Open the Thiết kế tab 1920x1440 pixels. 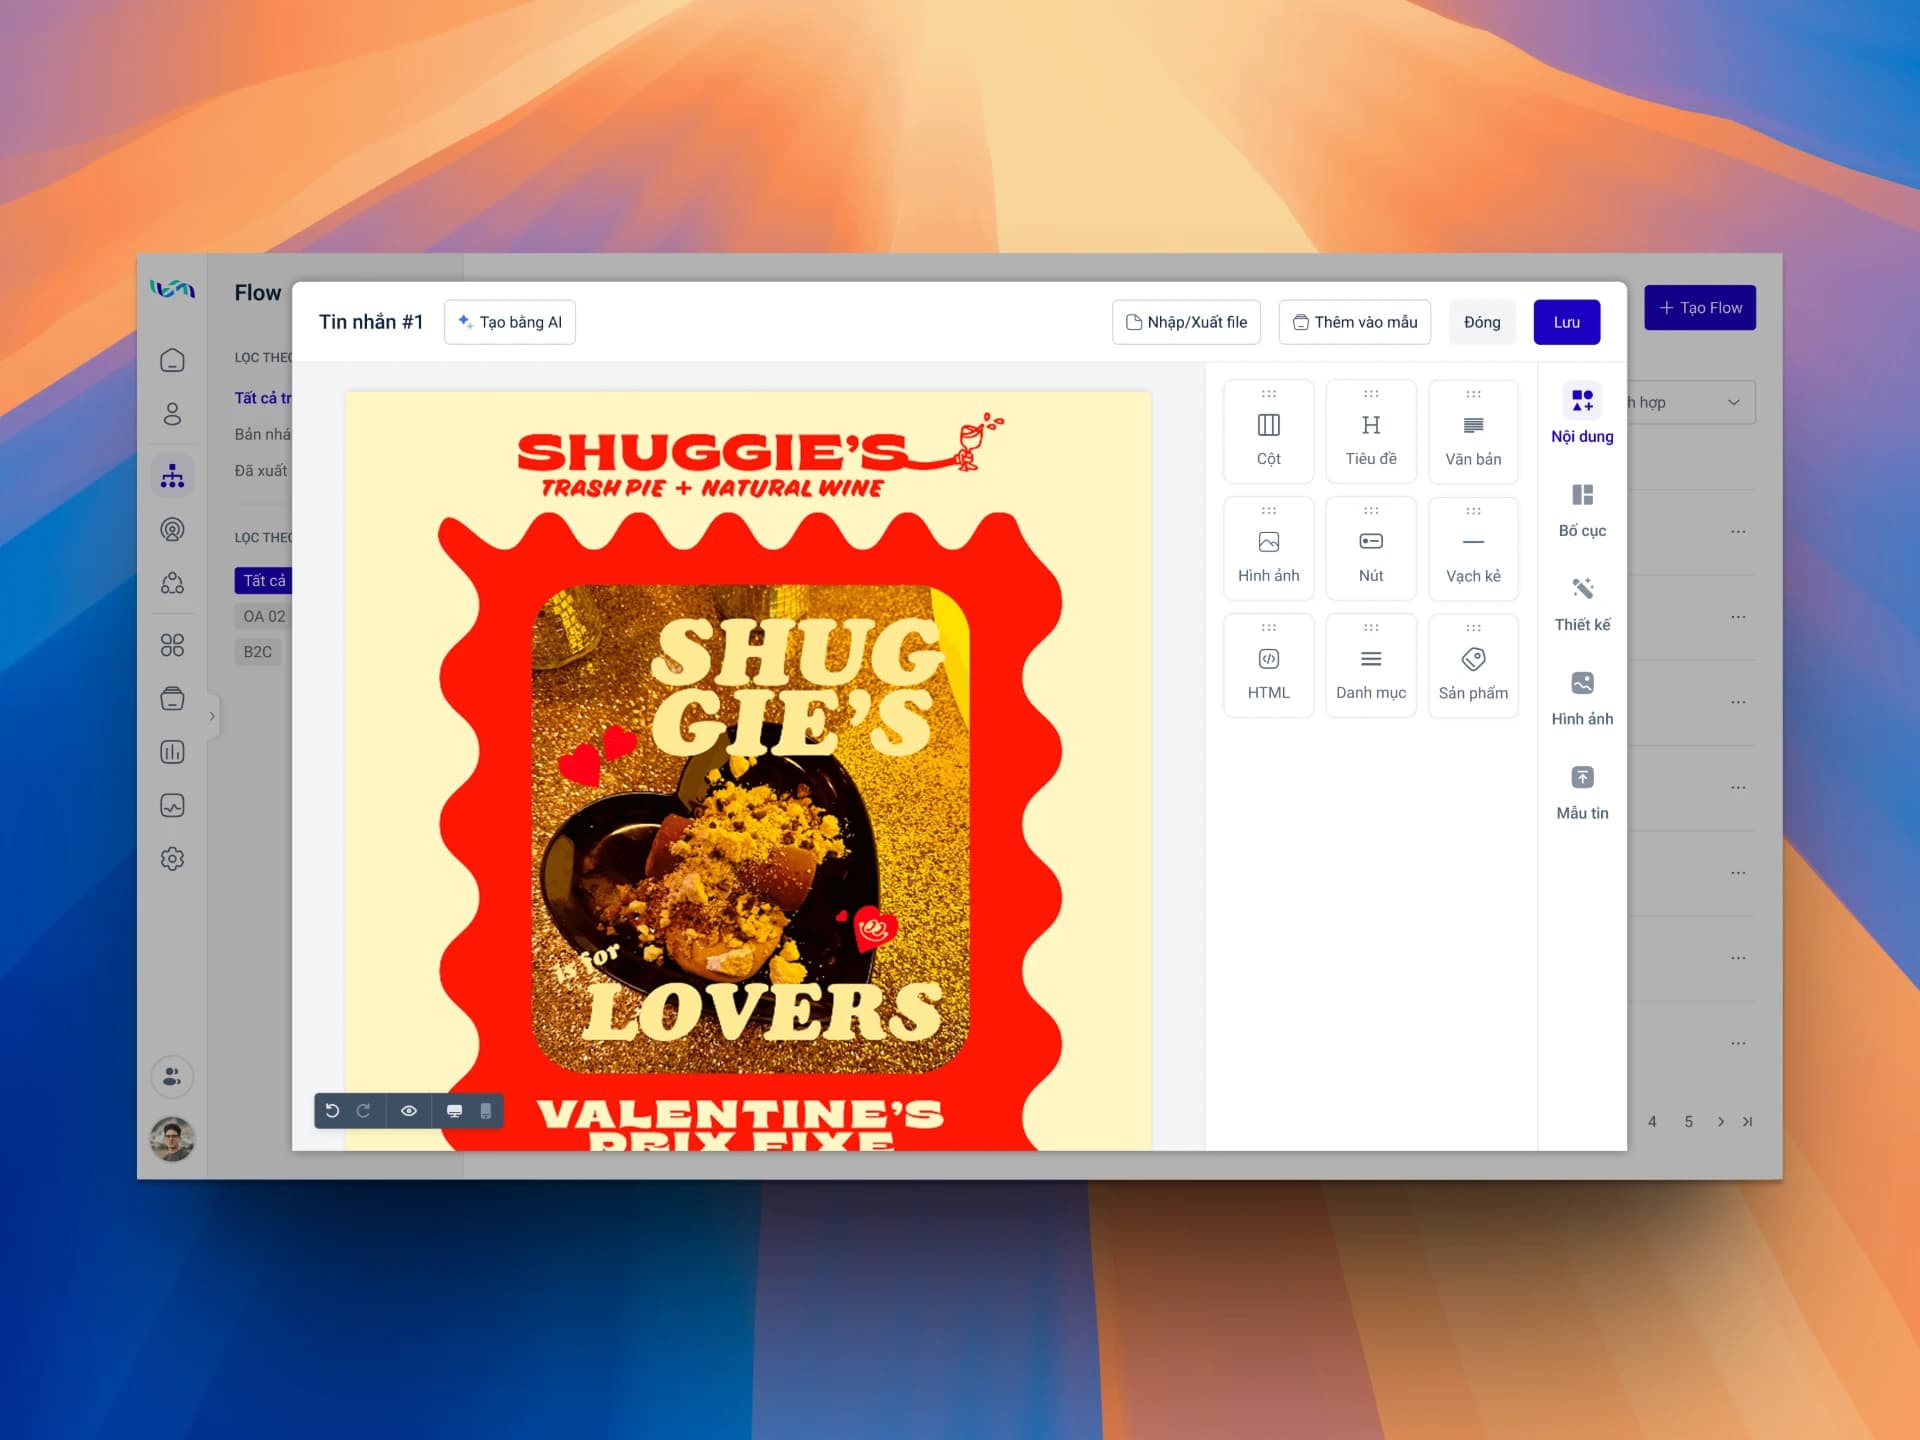tap(1582, 603)
